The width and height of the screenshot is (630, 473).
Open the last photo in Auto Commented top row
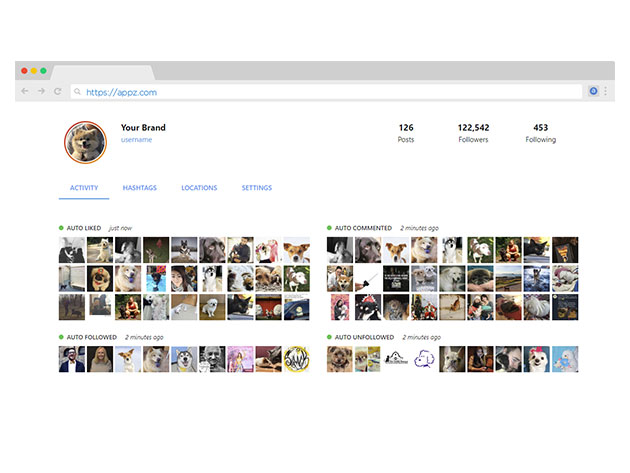tap(565, 250)
